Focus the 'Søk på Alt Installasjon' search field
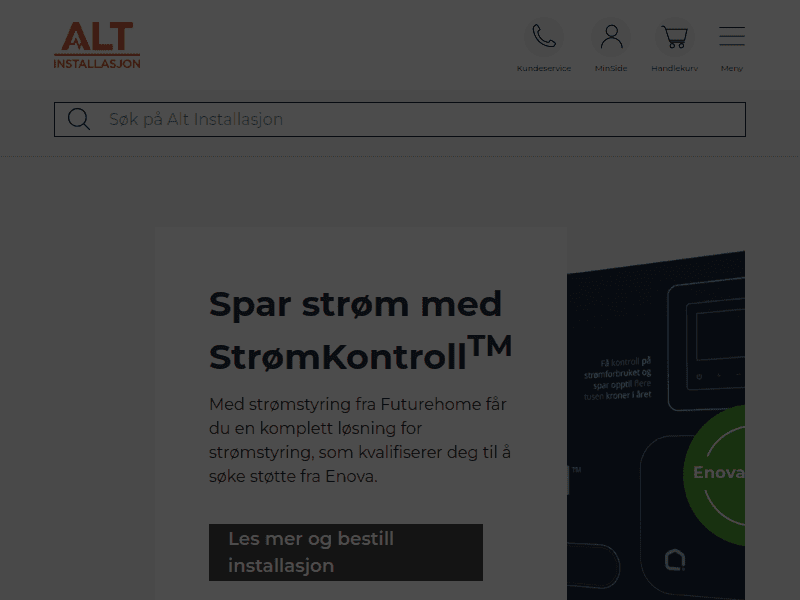Screen dimensions: 800x600 pyautogui.click(x=400, y=119)
